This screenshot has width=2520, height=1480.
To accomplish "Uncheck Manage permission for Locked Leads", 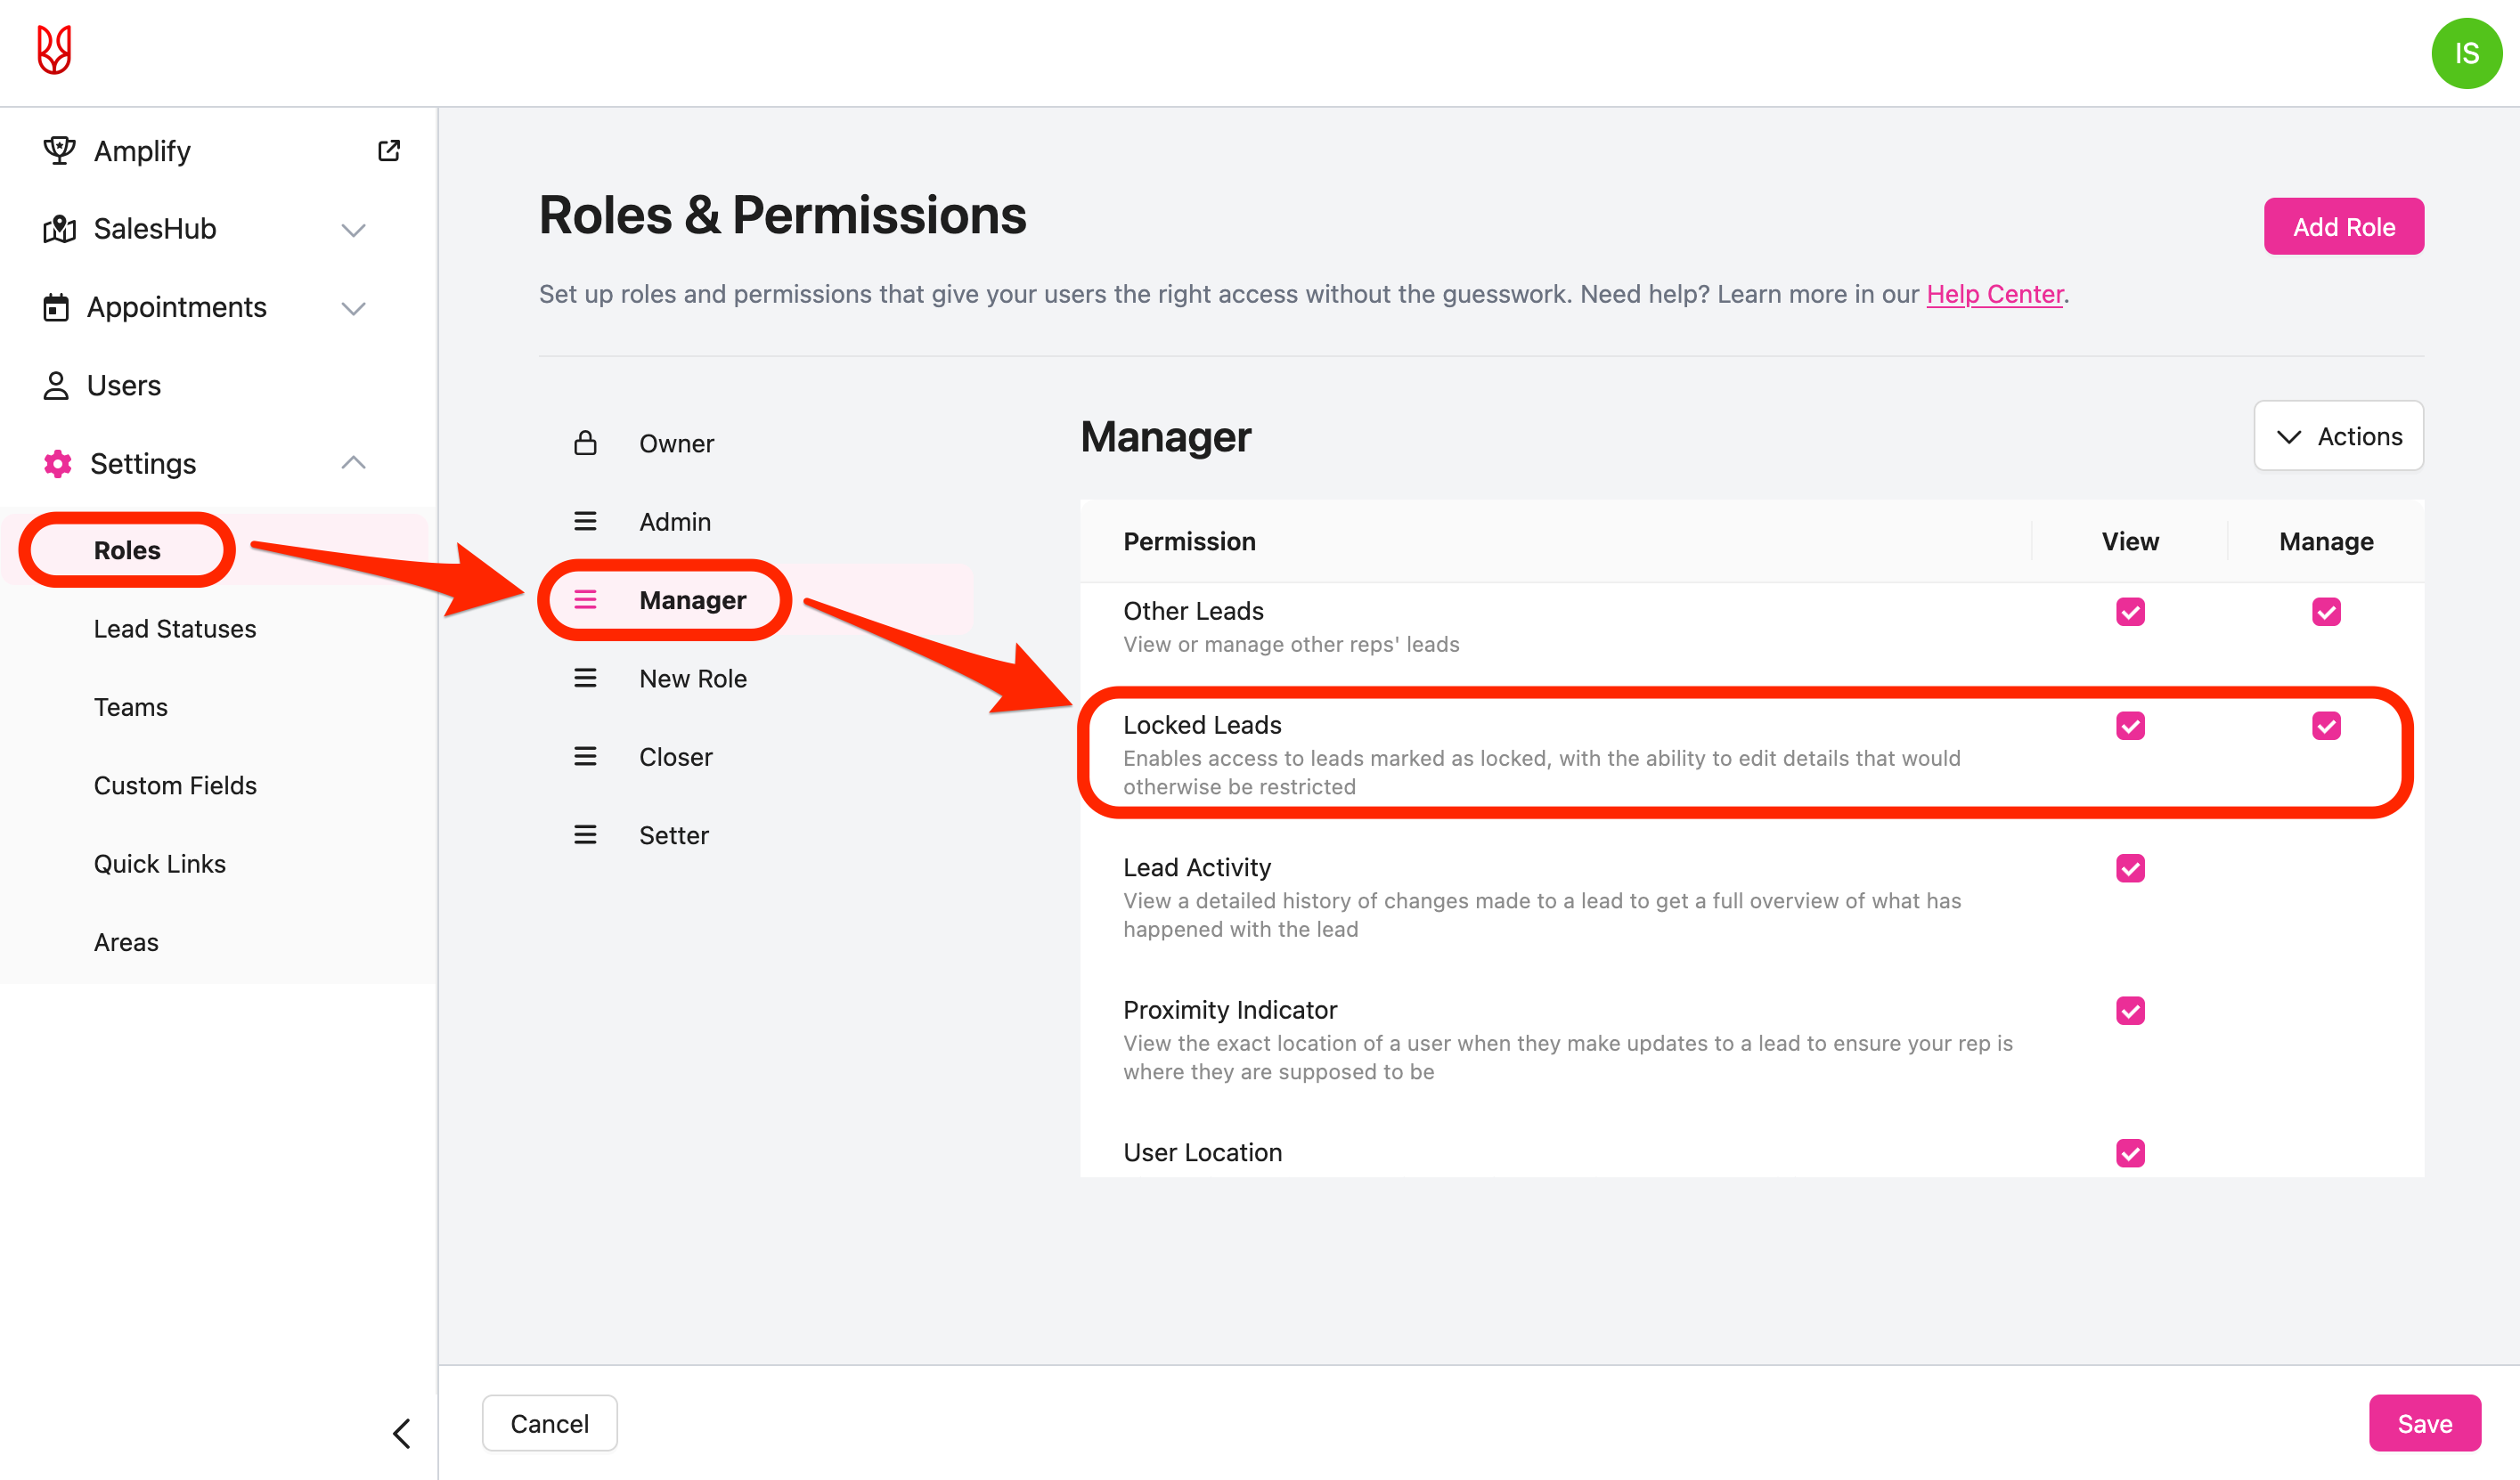I will [x=2326, y=726].
